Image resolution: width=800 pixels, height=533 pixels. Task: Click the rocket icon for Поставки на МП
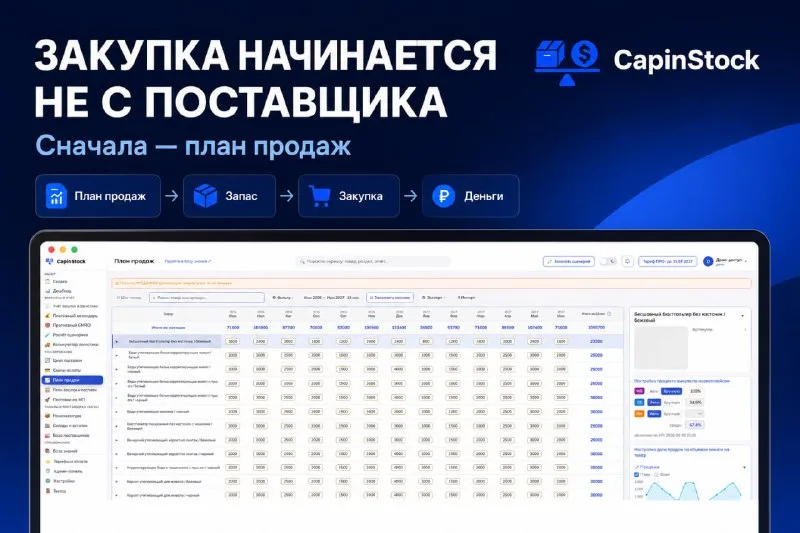pos(47,400)
